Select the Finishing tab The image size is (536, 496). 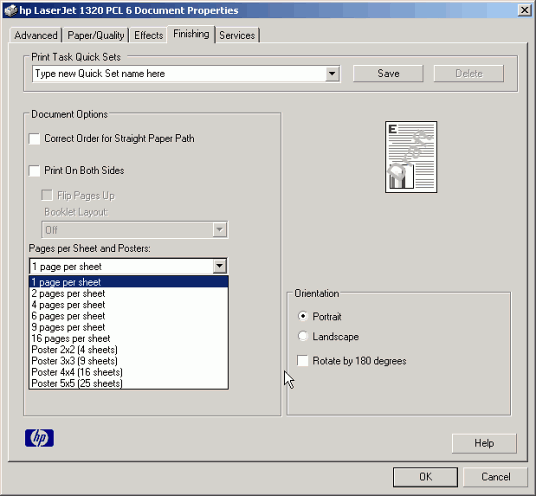pyautogui.click(x=191, y=34)
